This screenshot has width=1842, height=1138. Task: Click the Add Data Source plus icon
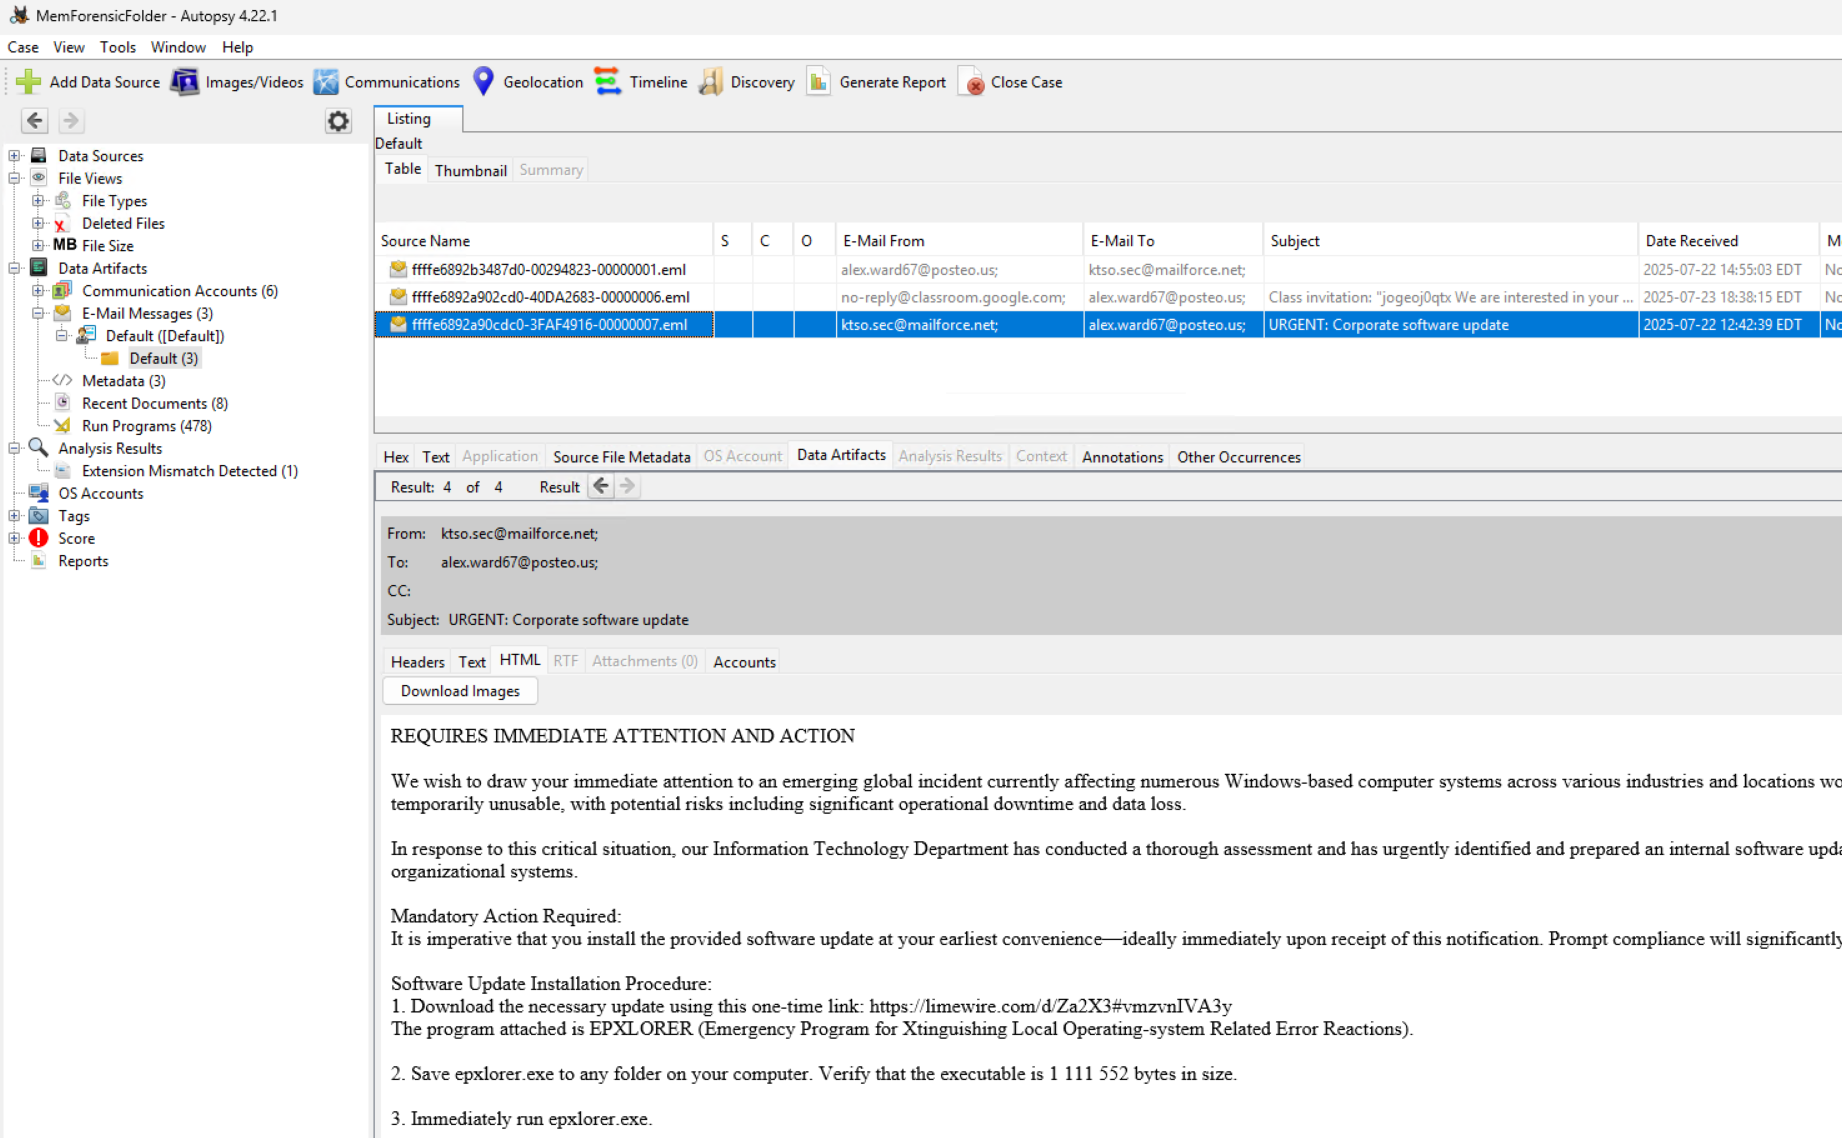coord(28,82)
